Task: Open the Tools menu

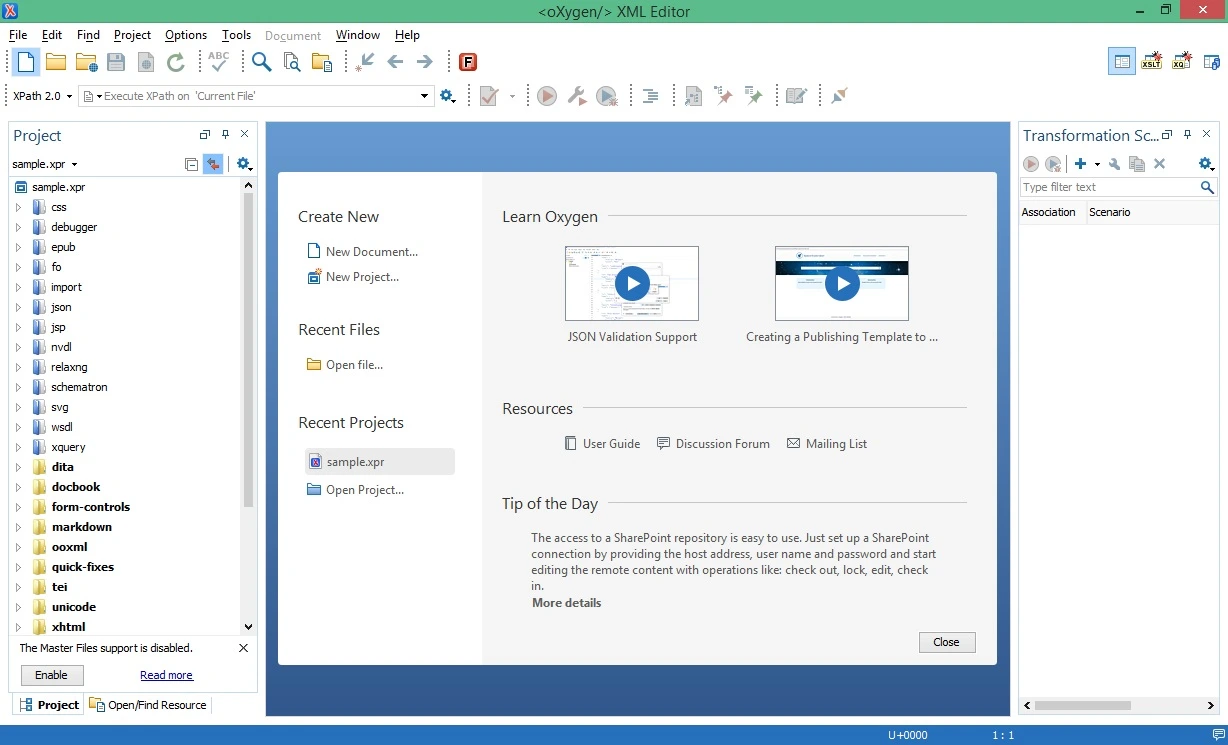Action: coord(236,35)
